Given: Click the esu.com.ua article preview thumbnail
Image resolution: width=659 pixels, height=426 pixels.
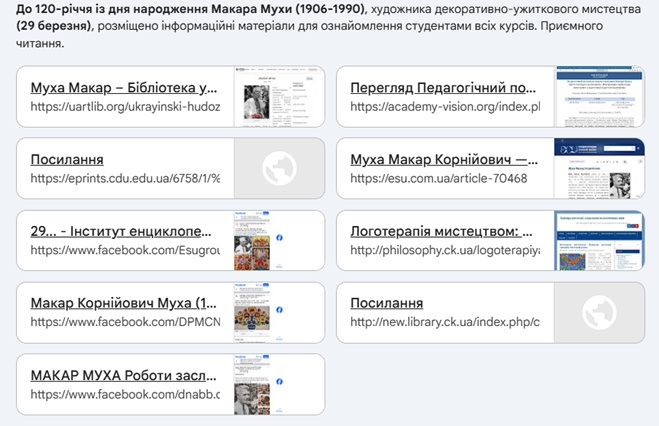Looking at the screenshot, I should point(599,169).
